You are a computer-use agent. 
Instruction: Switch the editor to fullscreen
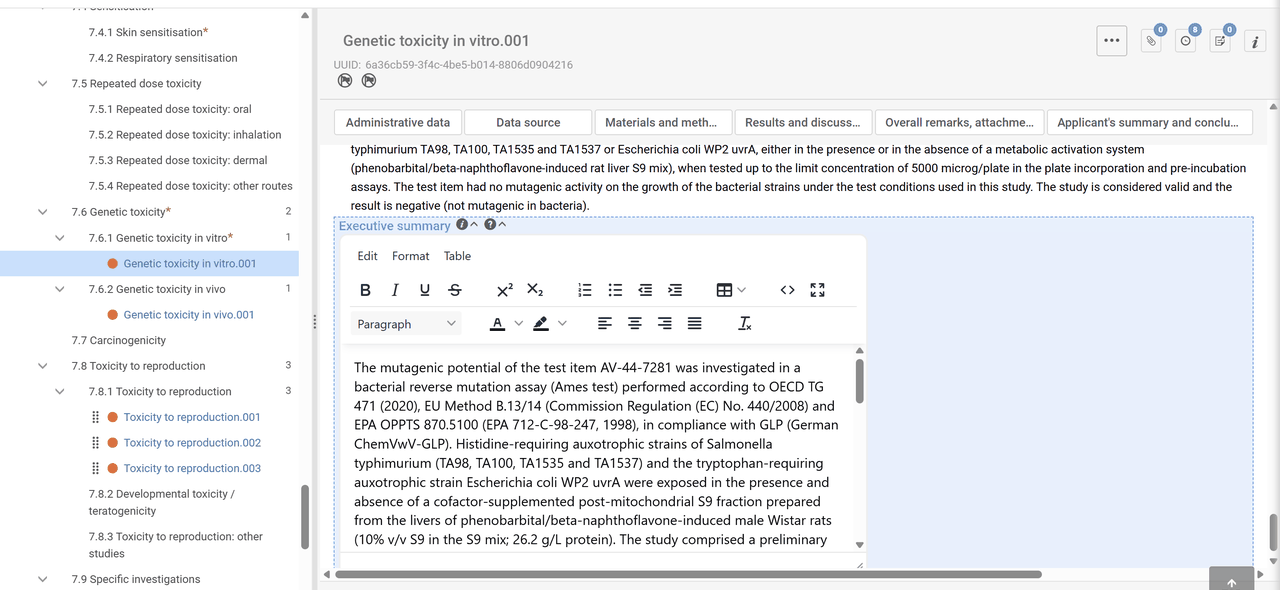(817, 290)
